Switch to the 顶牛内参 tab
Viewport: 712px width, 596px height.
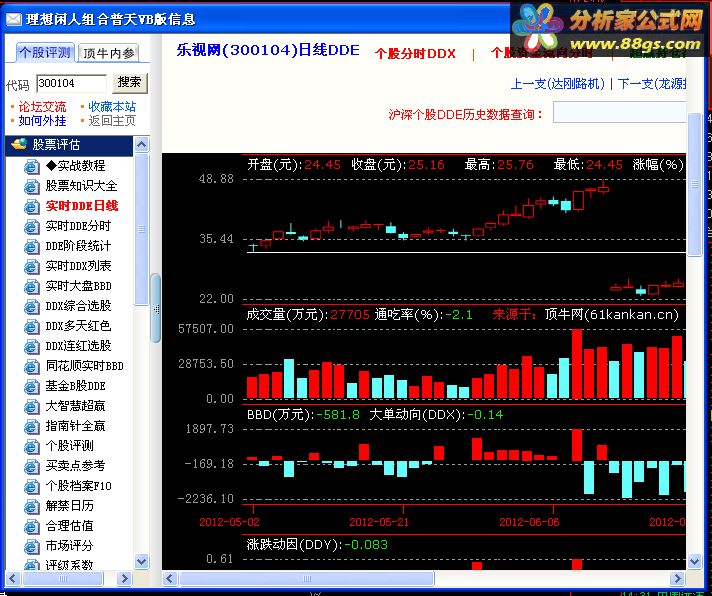coord(109,53)
